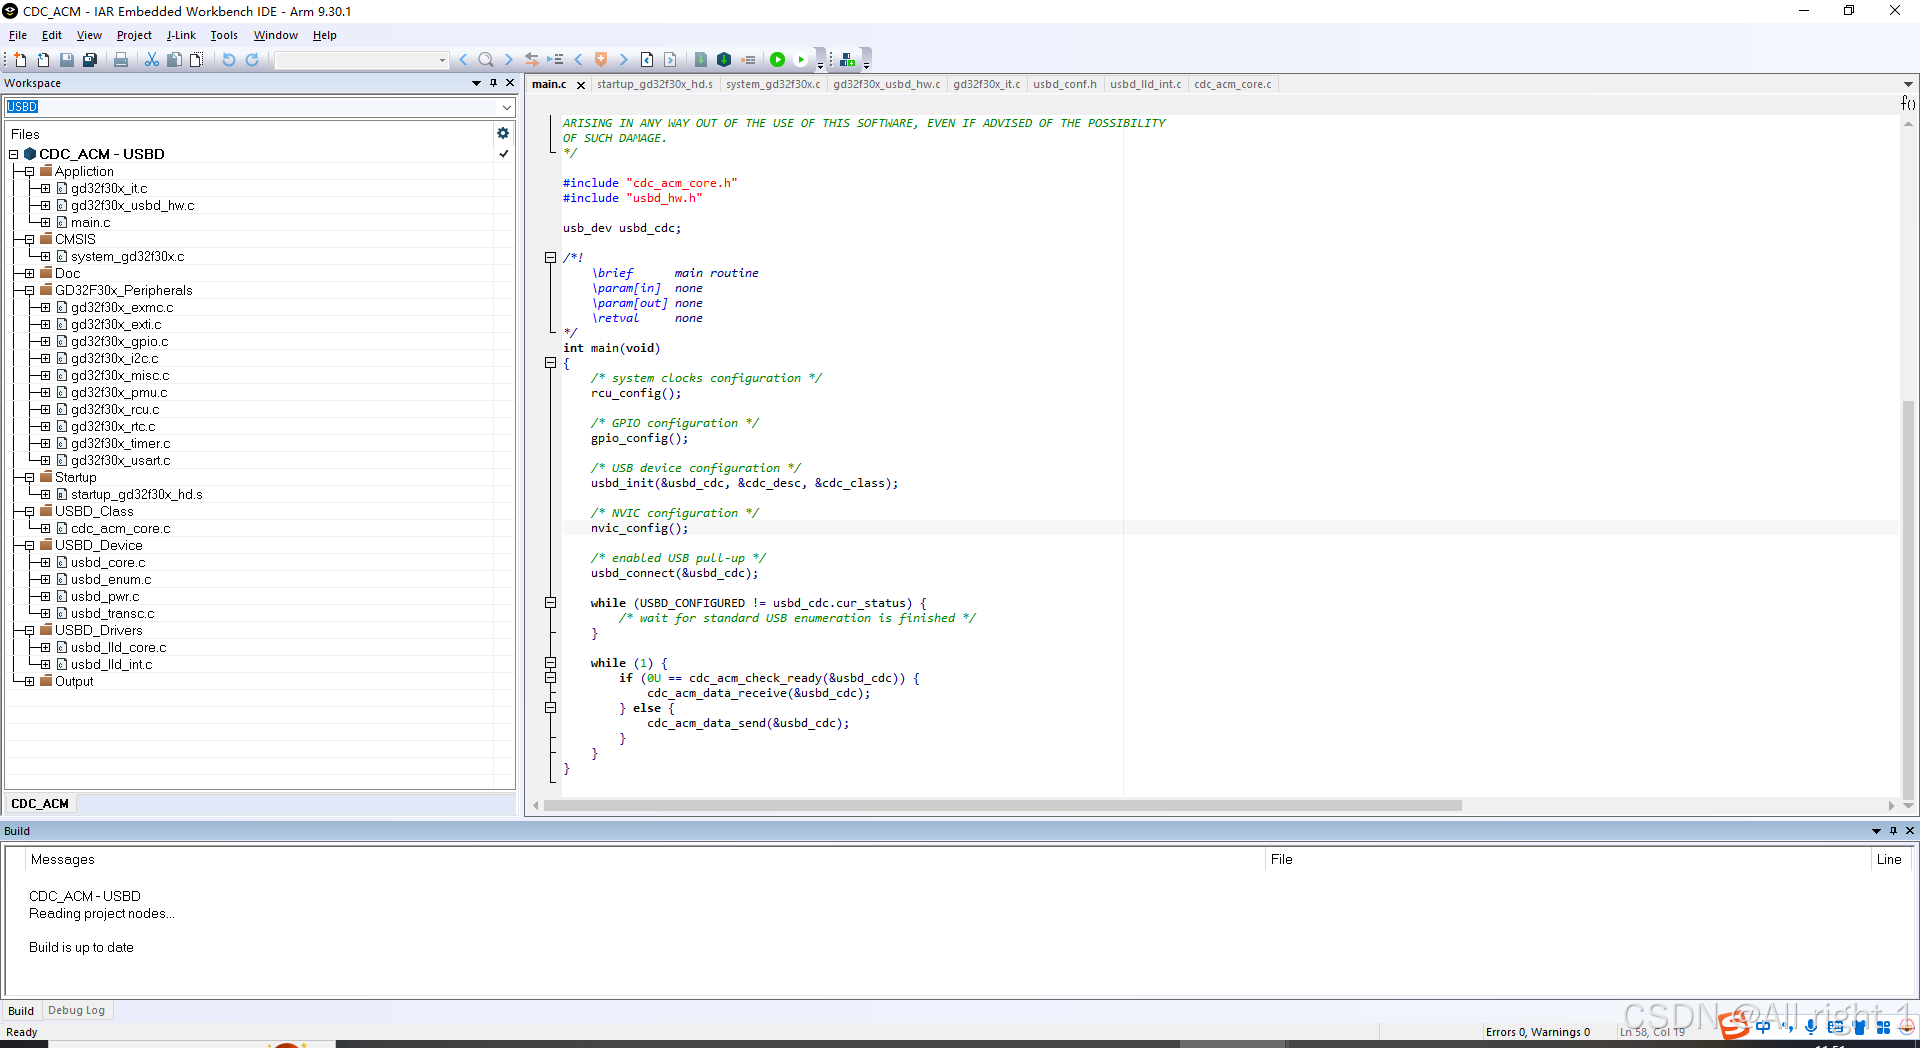Create a new document with the toolbar icon
Image resolution: width=1920 pixels, height=1048 pixels.
pos(20,60)
